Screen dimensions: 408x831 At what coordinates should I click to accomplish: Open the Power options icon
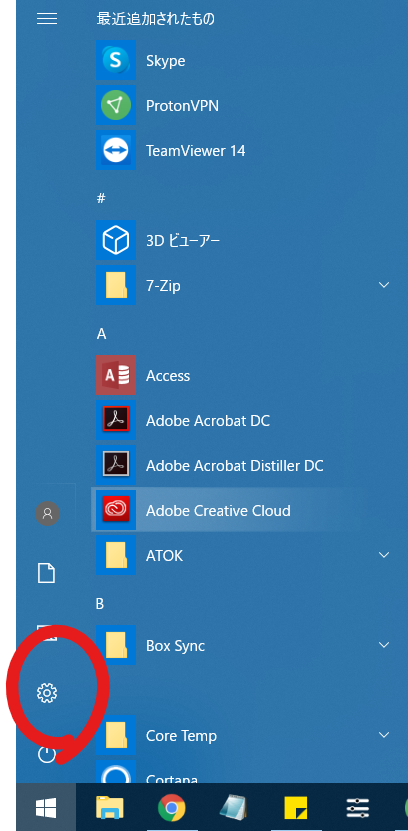(x=47, y=754)
